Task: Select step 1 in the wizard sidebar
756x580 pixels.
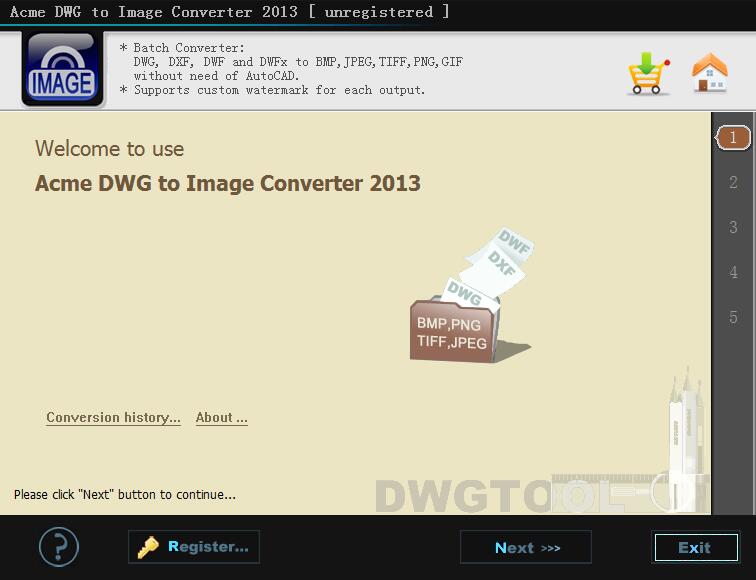Action: tap(733, 138)
